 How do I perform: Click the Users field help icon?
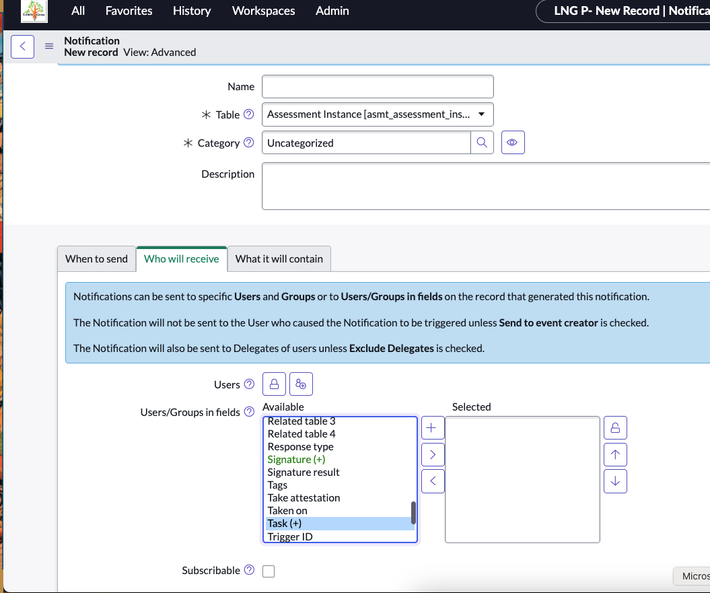(x=249, y=384)
